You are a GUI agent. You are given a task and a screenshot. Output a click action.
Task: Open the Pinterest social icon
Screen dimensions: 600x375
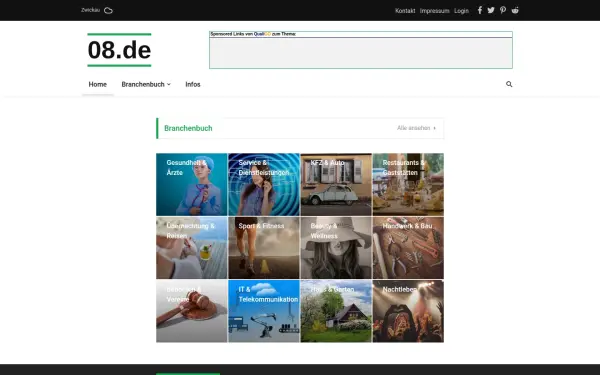click(503, 10)
